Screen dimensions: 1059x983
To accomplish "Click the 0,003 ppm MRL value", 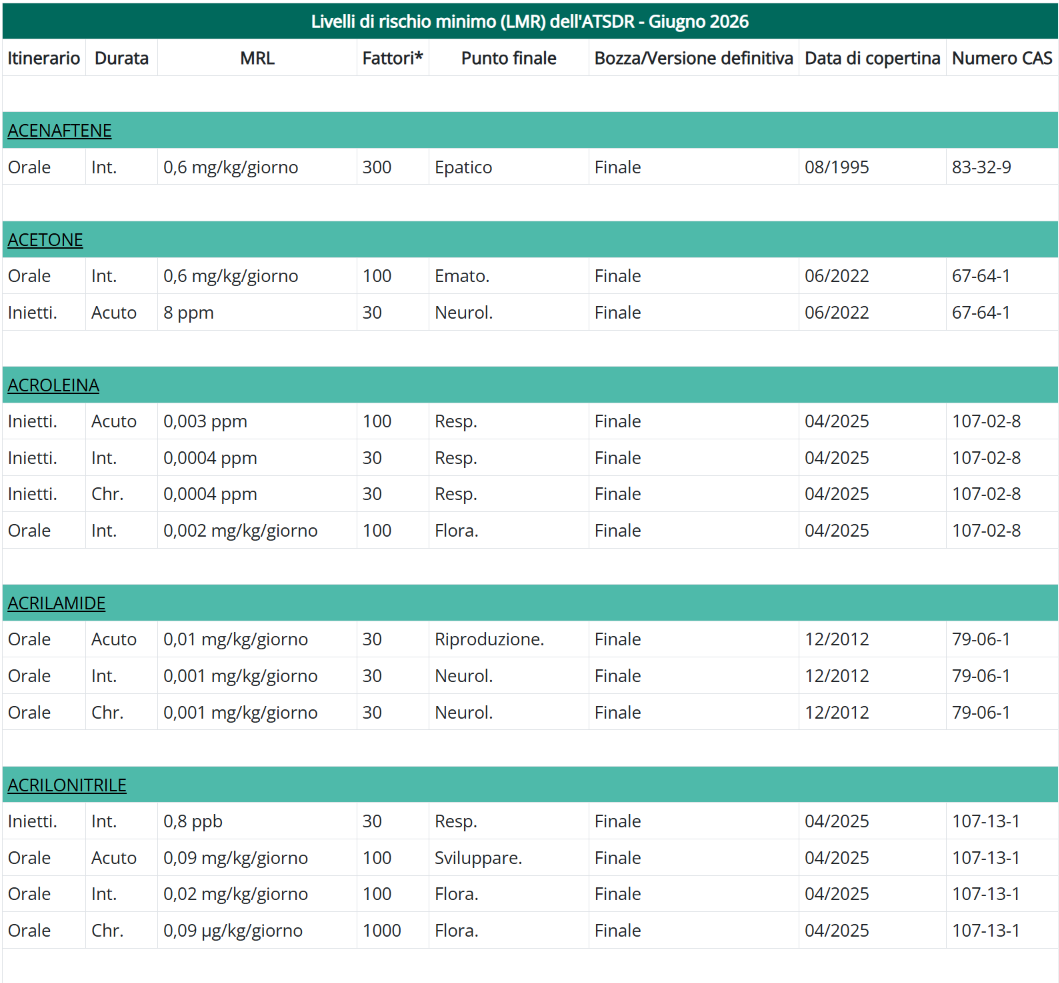I will (x=205, y=422).
